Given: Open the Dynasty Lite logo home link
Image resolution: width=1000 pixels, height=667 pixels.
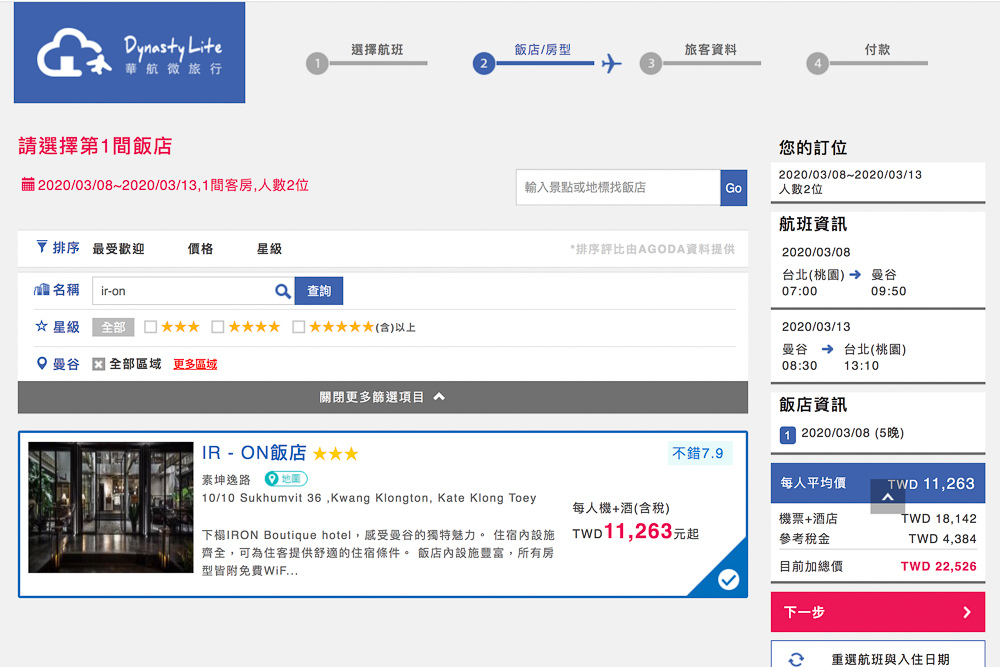Looking at the screenshot, I should pos(129,52).
